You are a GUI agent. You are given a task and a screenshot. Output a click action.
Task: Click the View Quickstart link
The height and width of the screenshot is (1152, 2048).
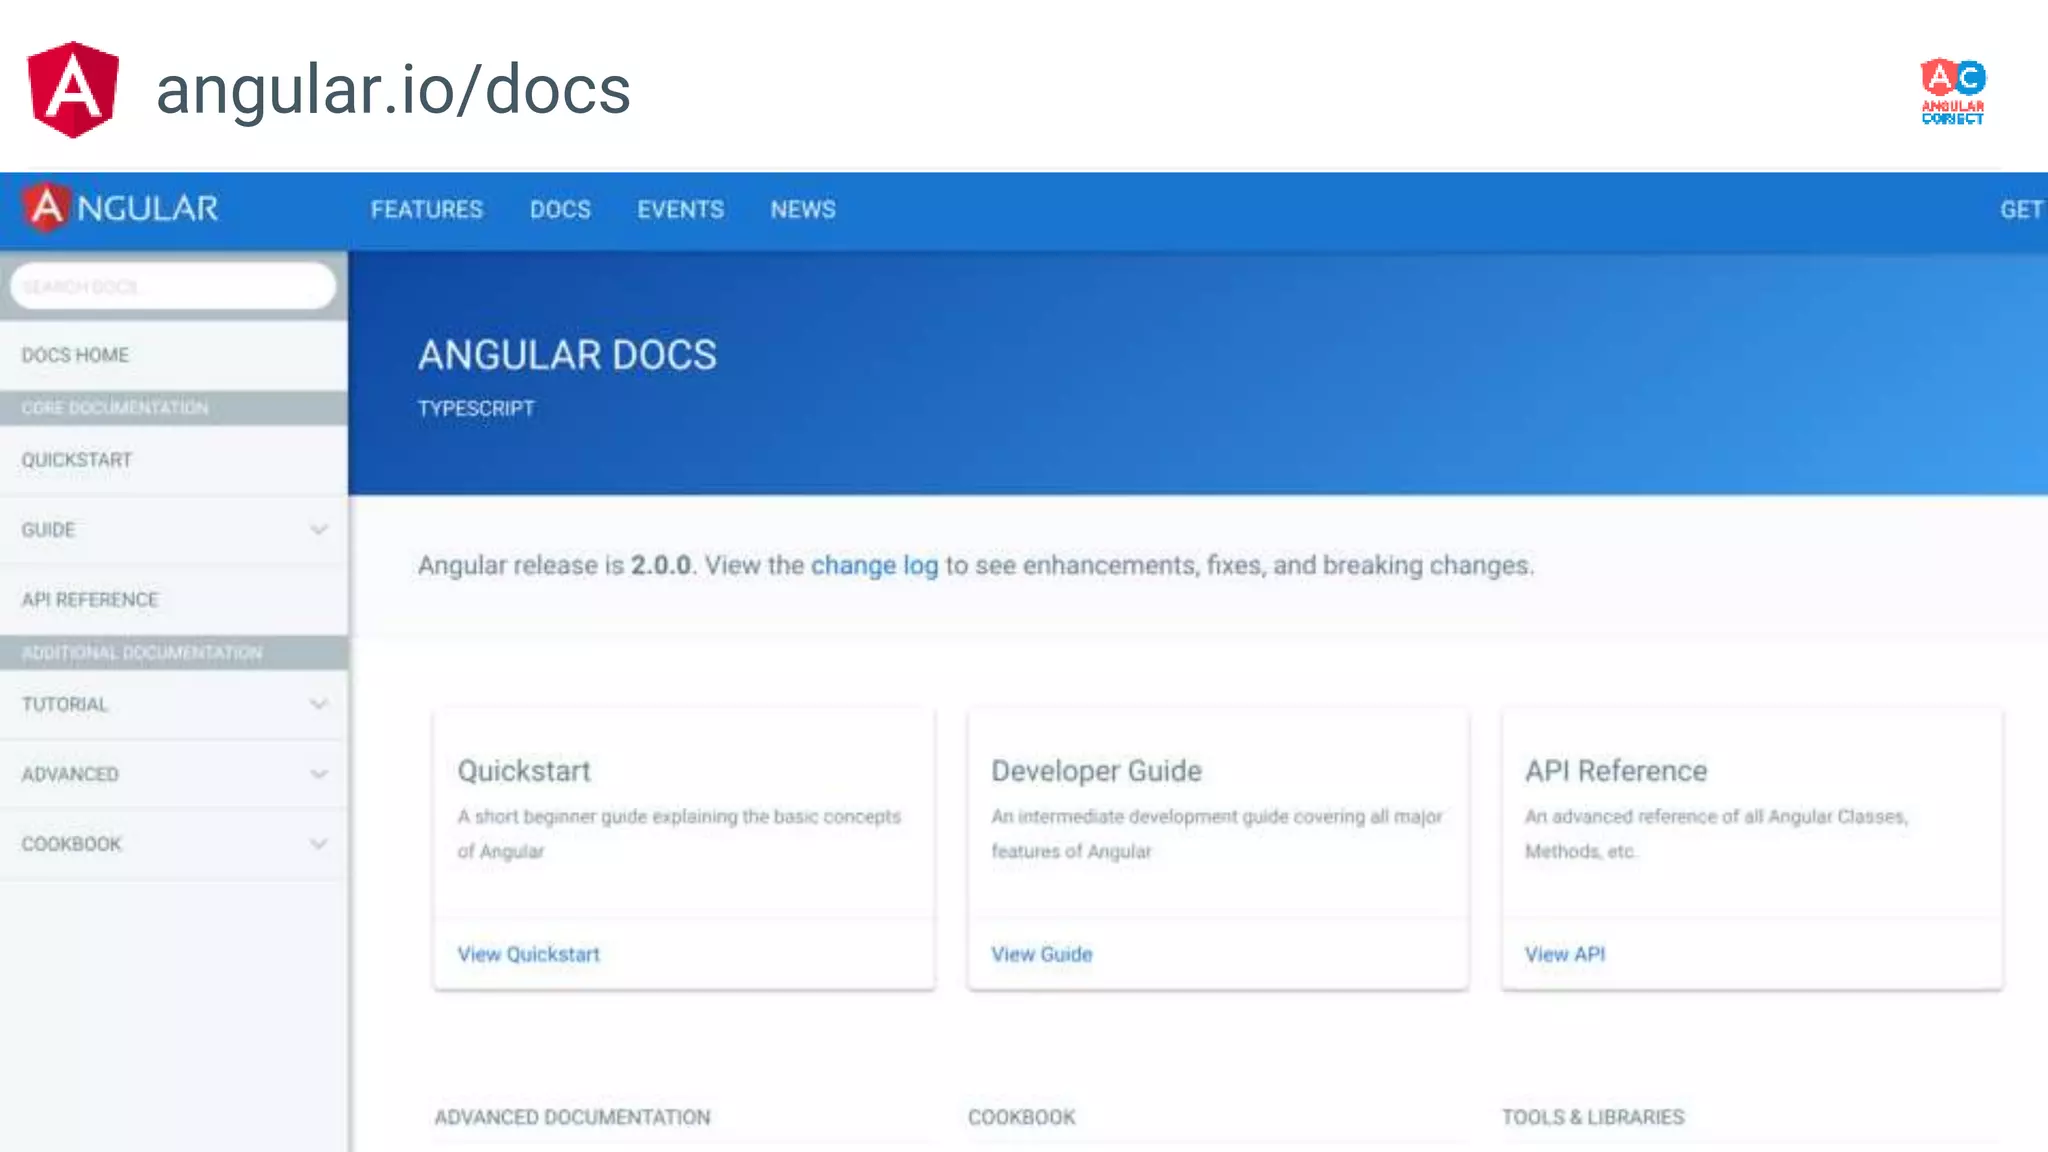pyautogui.click(x=529, y=954)
